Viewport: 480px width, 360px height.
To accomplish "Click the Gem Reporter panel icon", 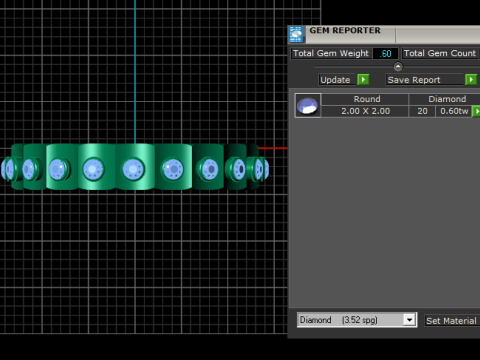I will pyautogui.click(x=296, y=35).
